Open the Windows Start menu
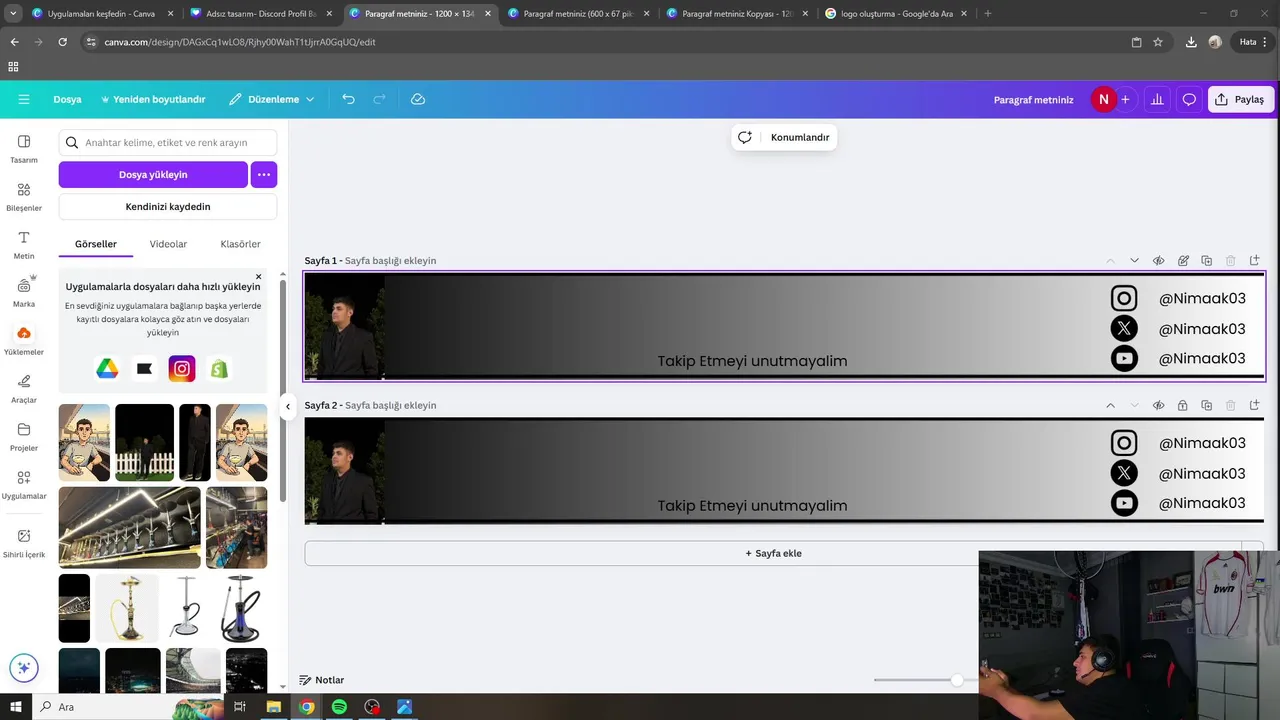The height and width of the screenshot is (720, 1280). [16, 707]
